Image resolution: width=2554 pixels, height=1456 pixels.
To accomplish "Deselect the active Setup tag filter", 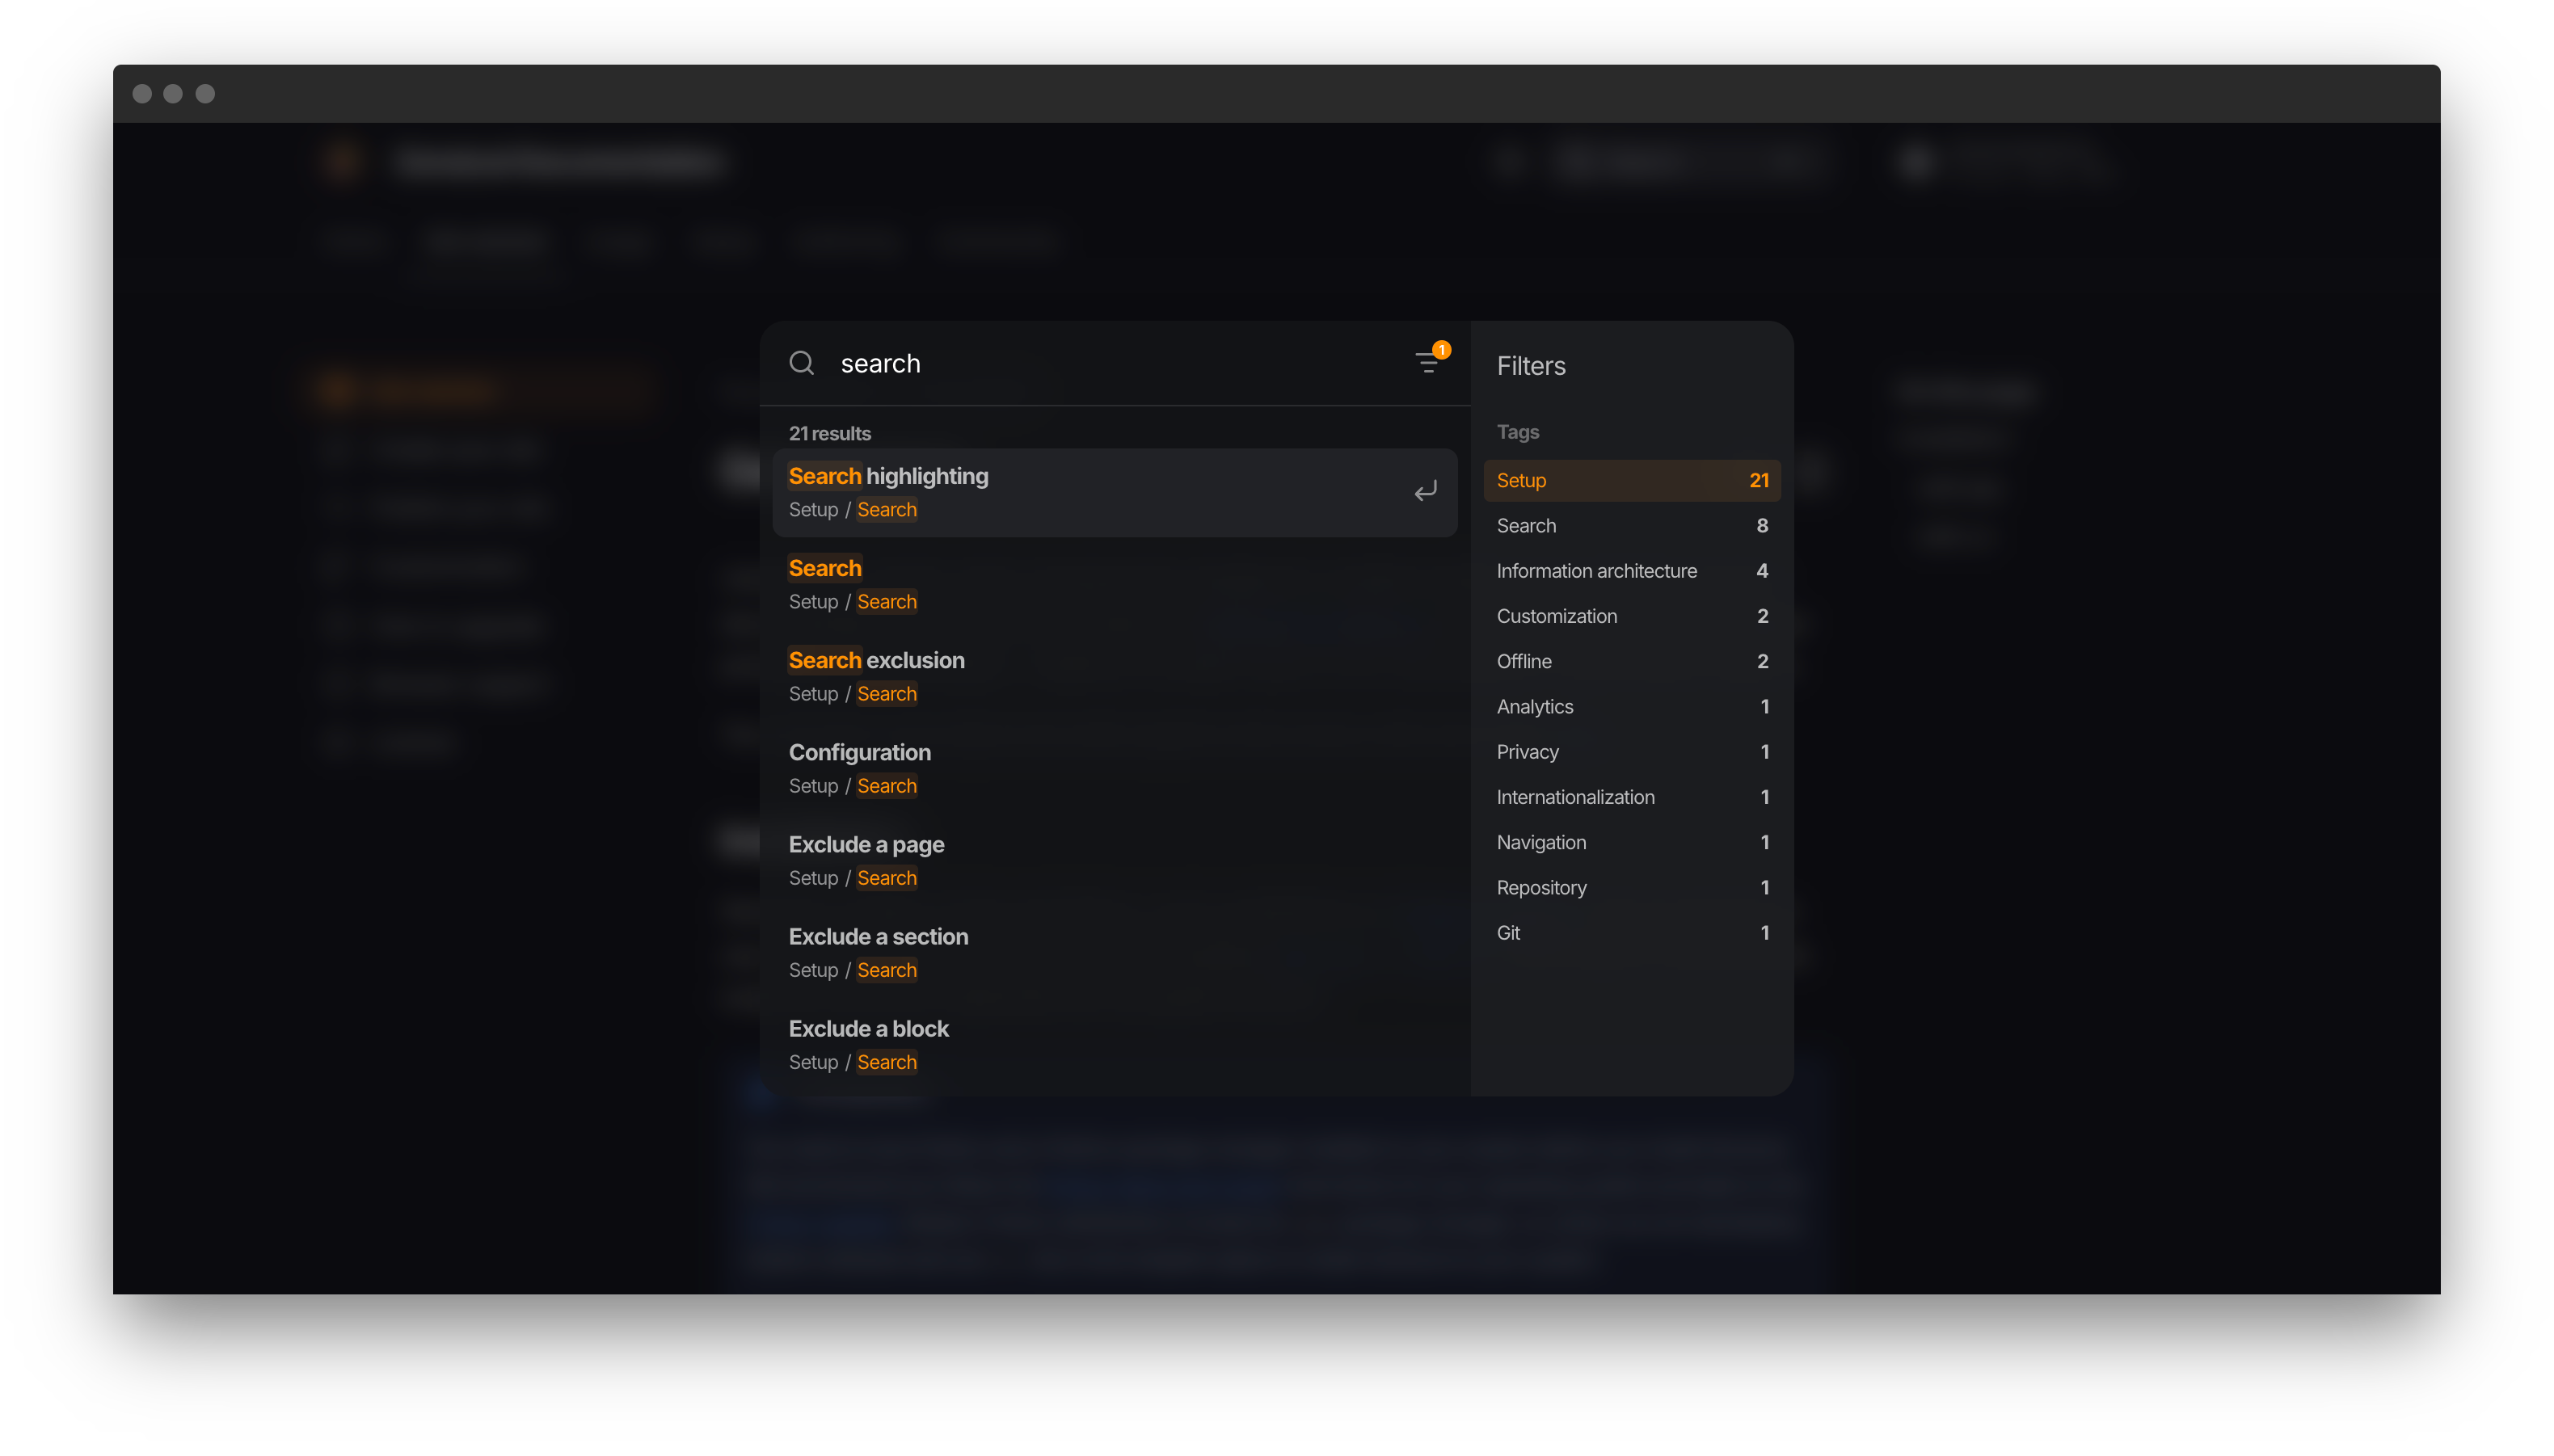I will [x=1631, y=480].
